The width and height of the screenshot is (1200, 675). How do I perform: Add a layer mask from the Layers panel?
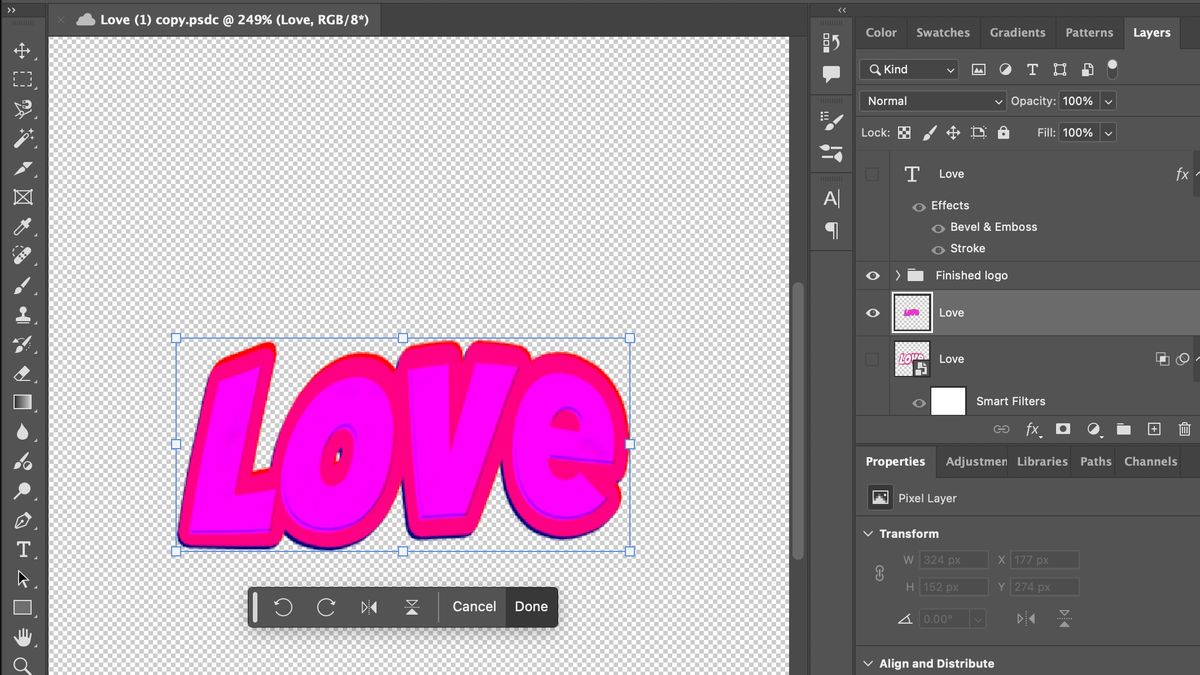click(x=1063, y=429)
